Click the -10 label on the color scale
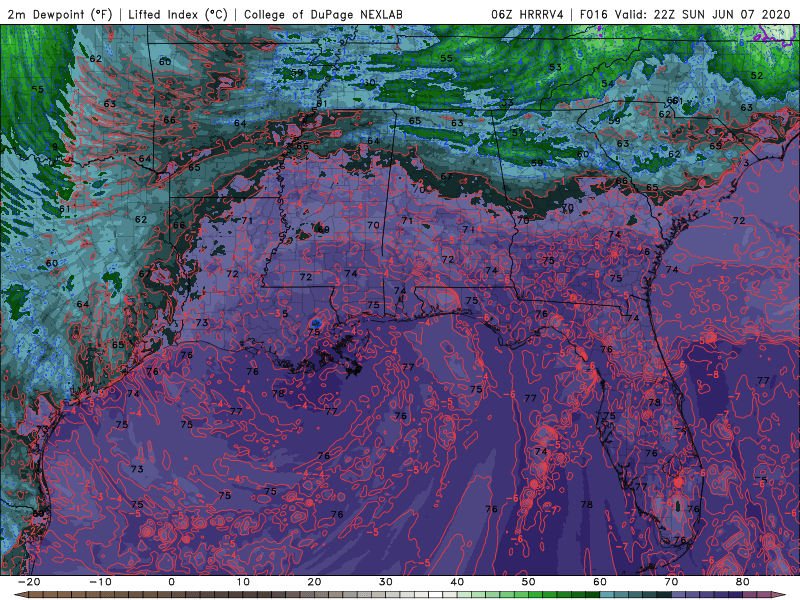The height and width of the screenshot is (600, 800). click(100, 582)
